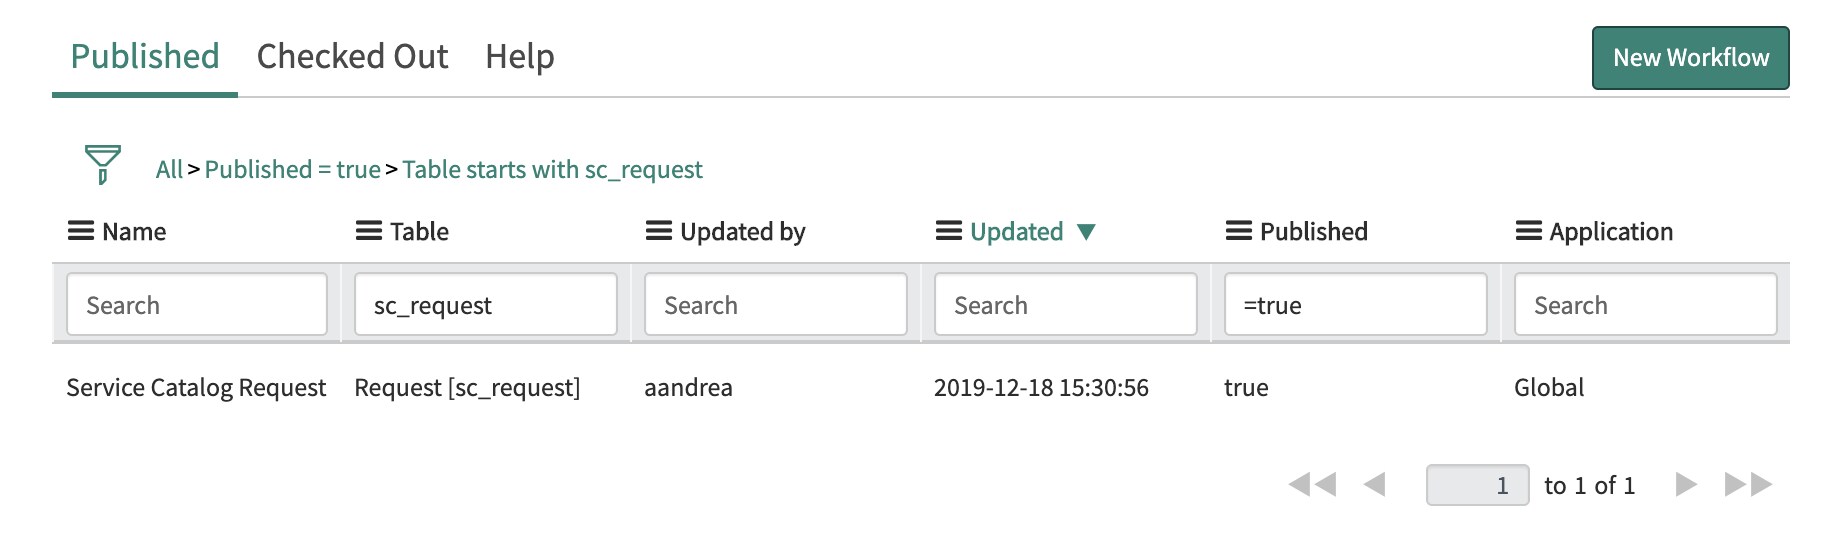Open the Help tab

click(520, 57)
